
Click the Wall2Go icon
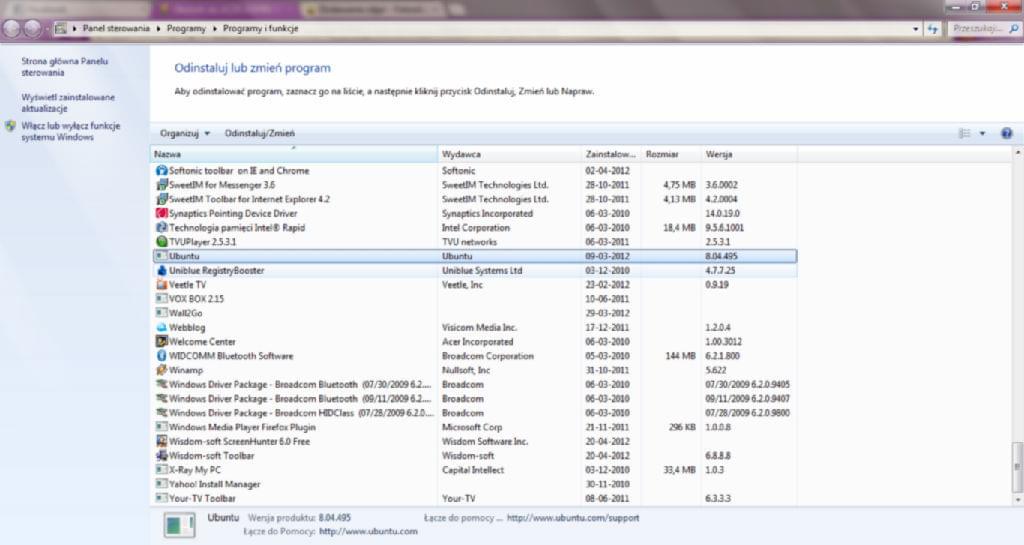(x=161, y=313)
